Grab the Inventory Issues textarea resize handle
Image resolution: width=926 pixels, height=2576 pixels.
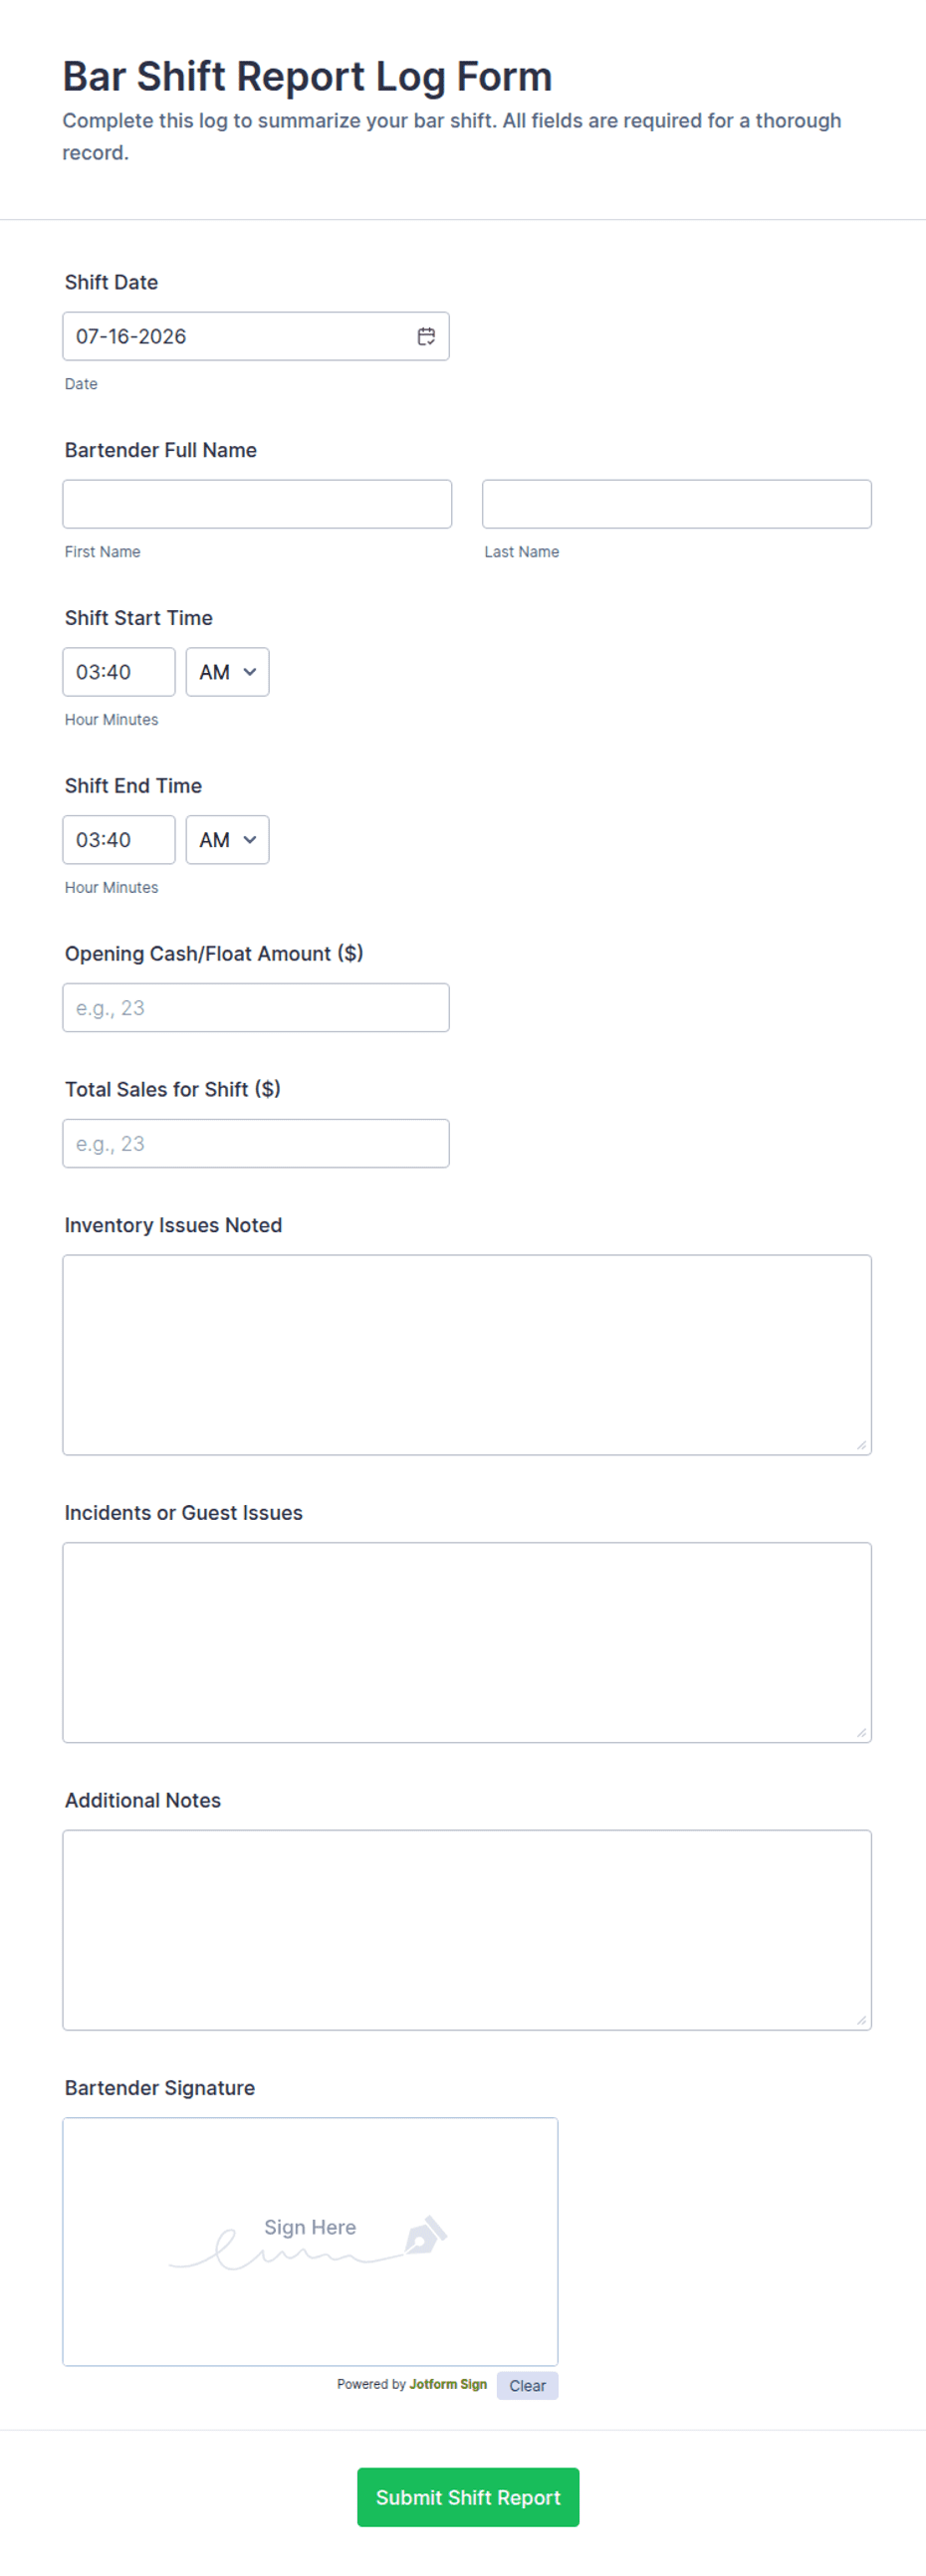861,1445
